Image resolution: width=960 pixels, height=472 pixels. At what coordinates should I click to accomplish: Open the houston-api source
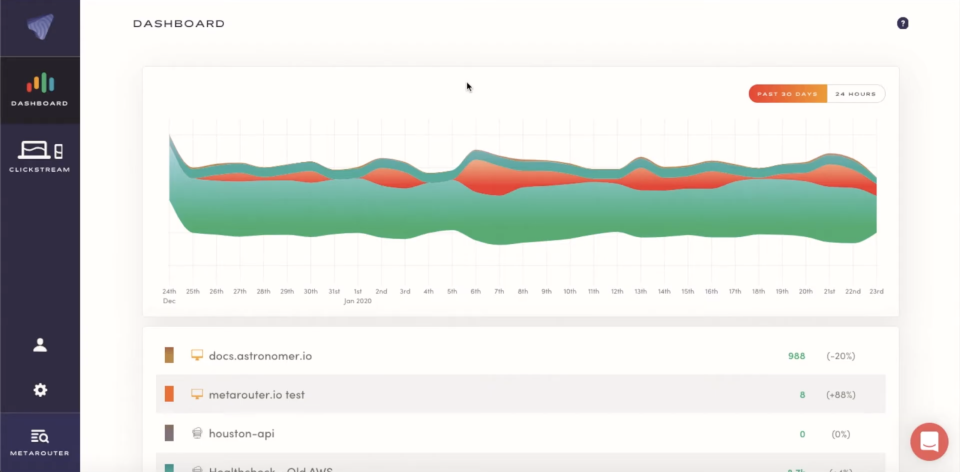(x=241, y=434)
